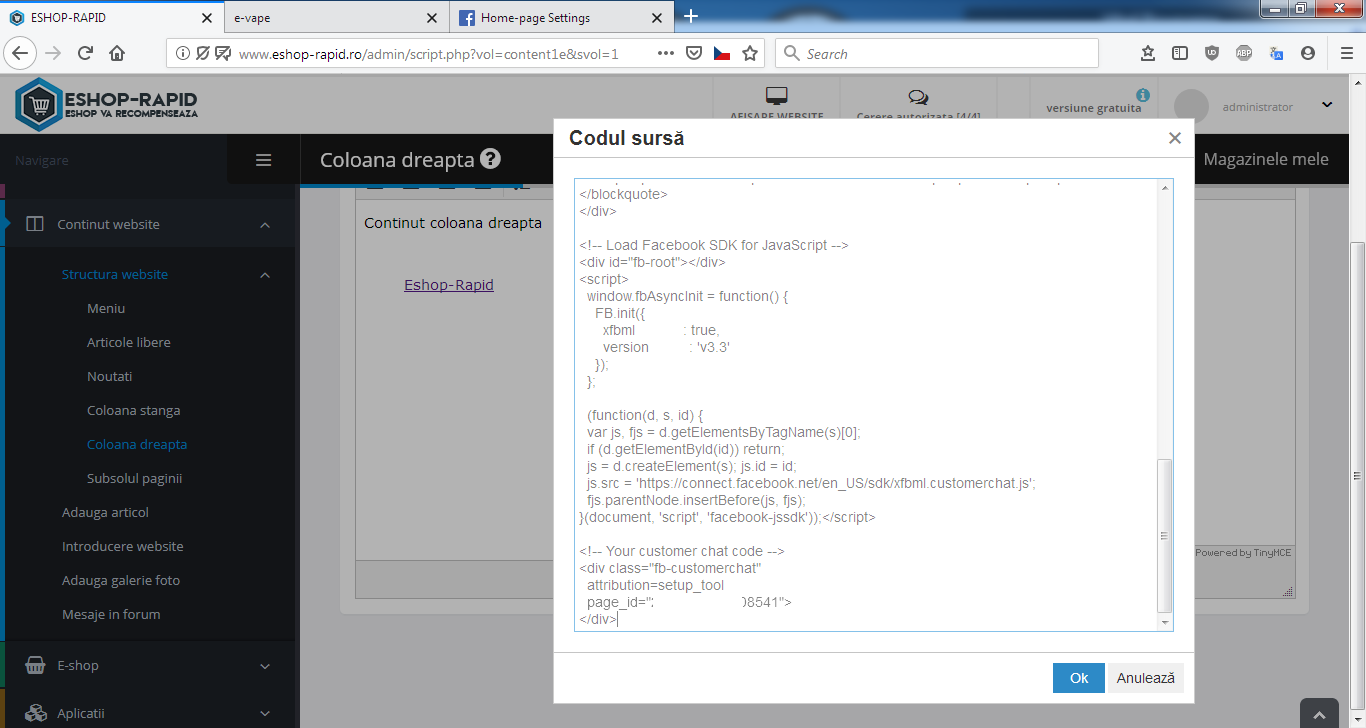The width and height of the screenshot is (1366, 728).
Task: Click the ESHOP-RAPID logo
Action: 107,105
